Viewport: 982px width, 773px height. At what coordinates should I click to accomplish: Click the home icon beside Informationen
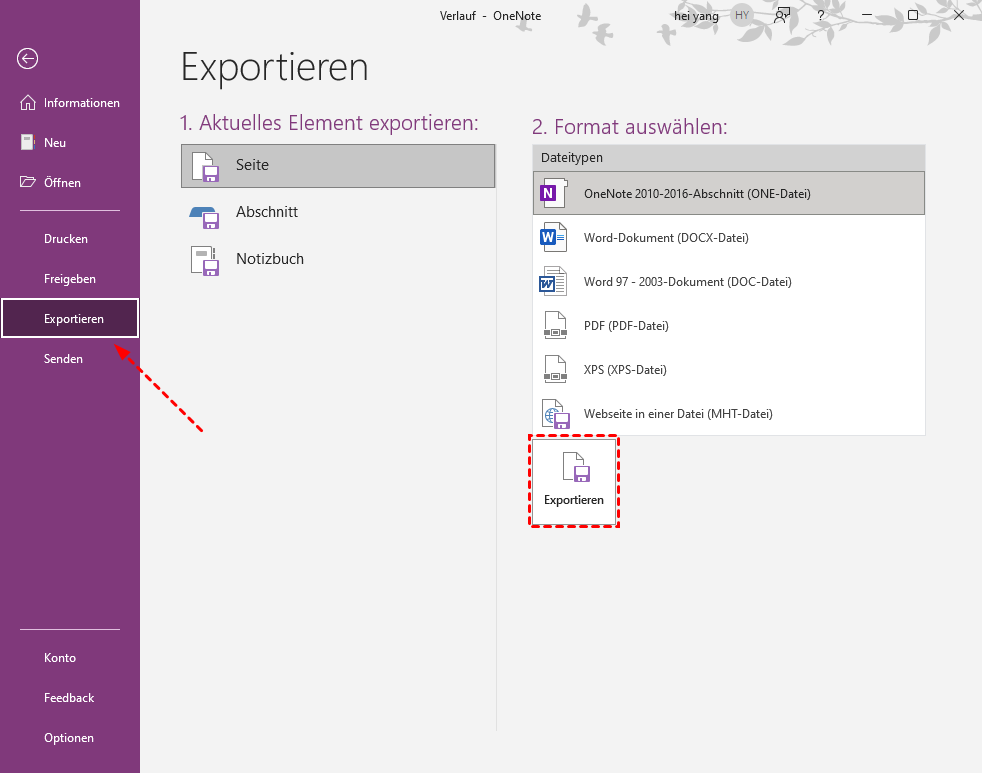click(x=28, y=102)
